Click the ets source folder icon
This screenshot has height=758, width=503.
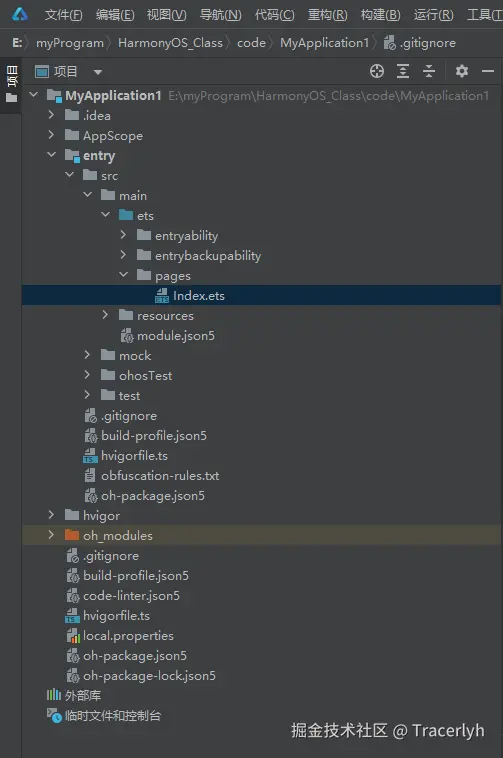pyautogui.click(x=126, y=215)
